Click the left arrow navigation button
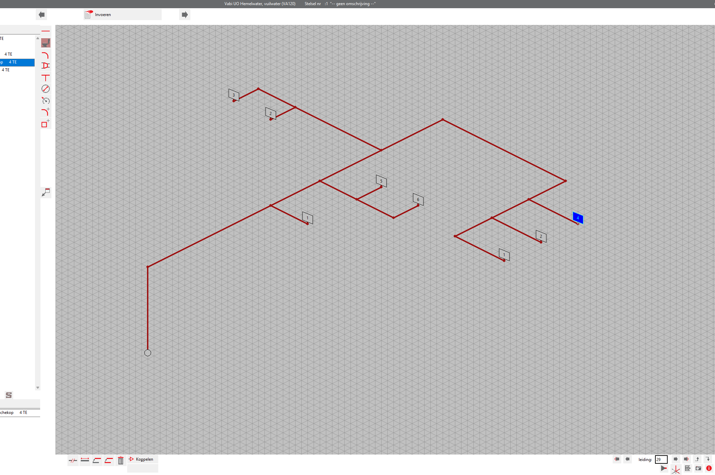715x475 pixels. click(x=41, y=15)
